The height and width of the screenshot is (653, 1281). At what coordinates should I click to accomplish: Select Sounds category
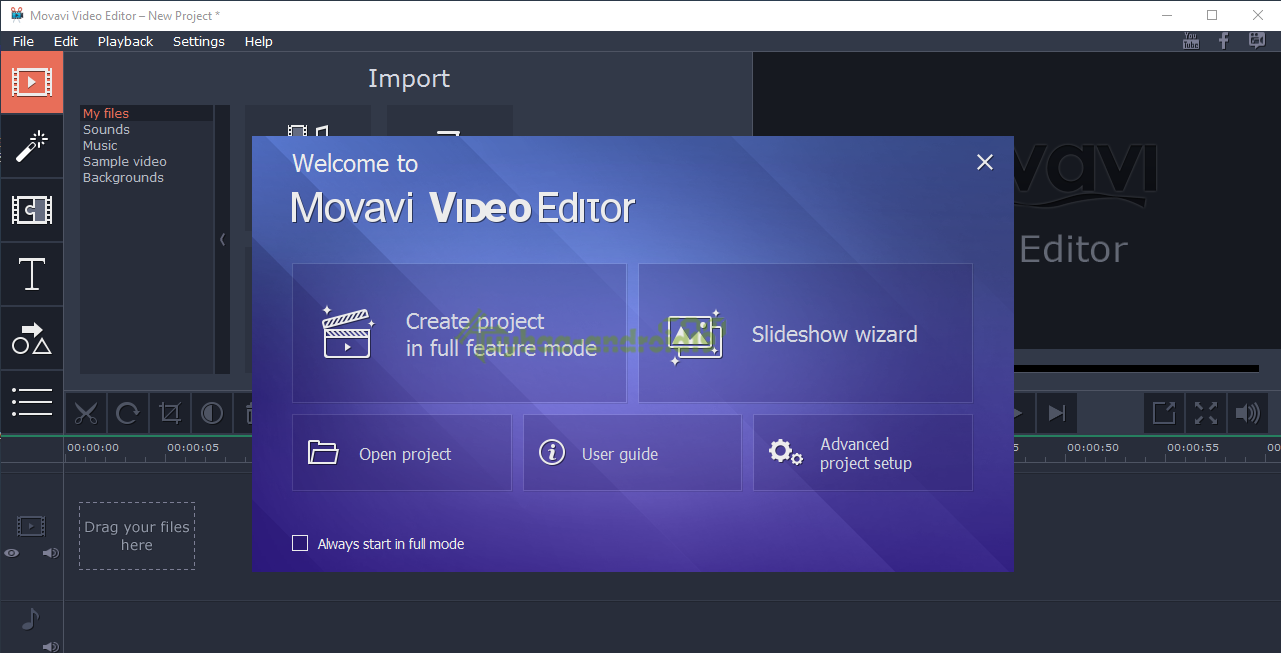(146, 130)
